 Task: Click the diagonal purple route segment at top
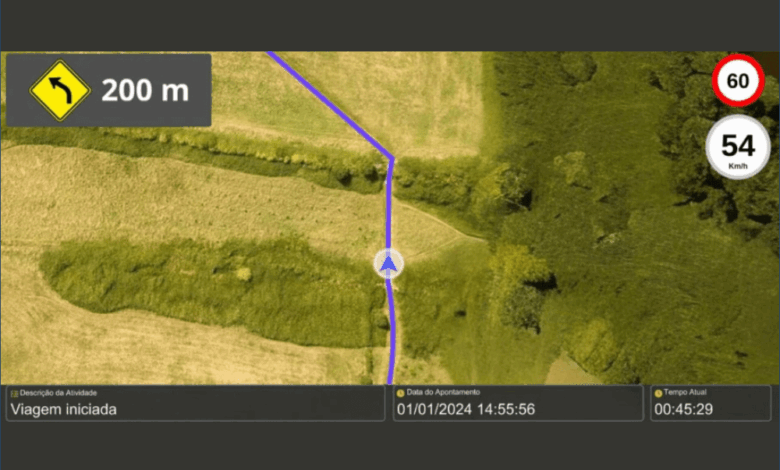[x=330, y=105]
